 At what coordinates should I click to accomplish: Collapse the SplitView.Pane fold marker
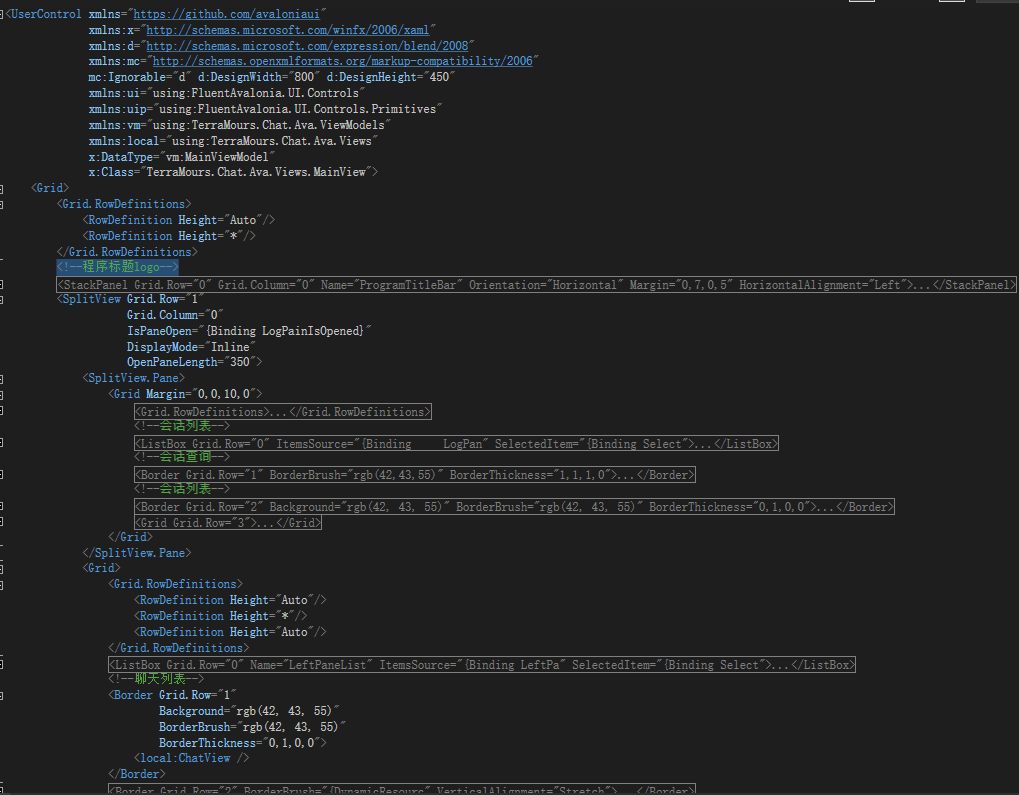pos(6,378)
